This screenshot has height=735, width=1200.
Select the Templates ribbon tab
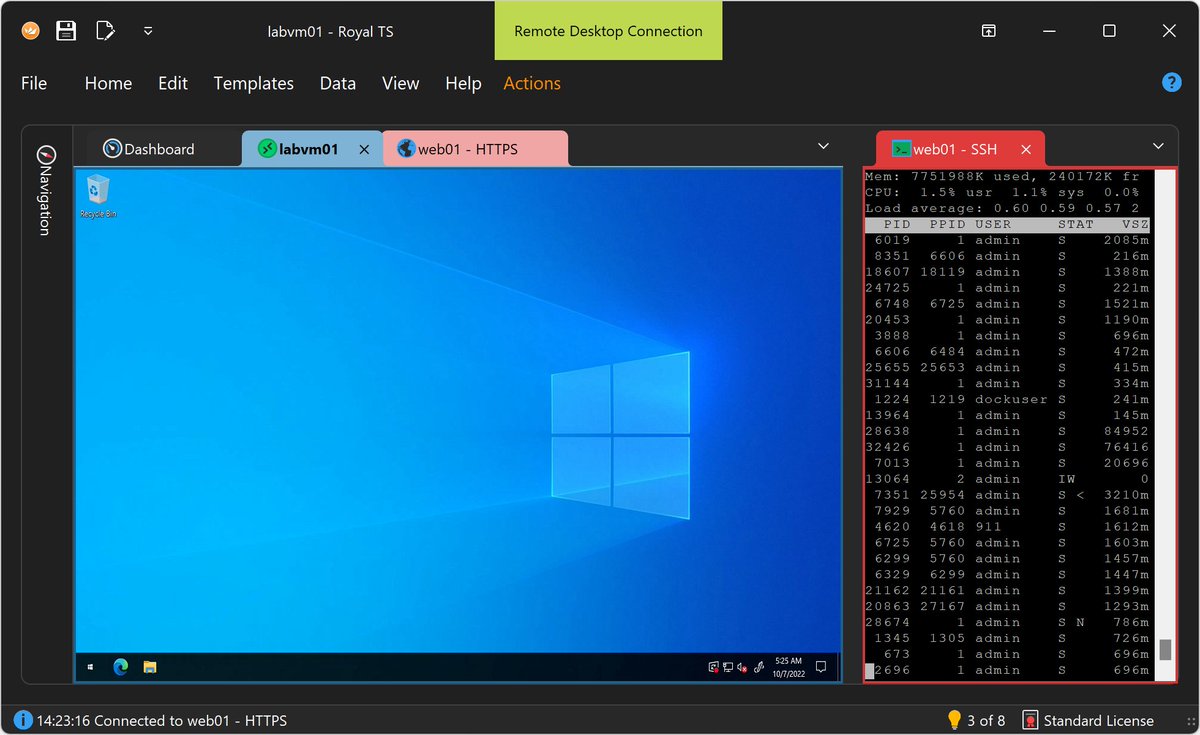pos(254,83)
